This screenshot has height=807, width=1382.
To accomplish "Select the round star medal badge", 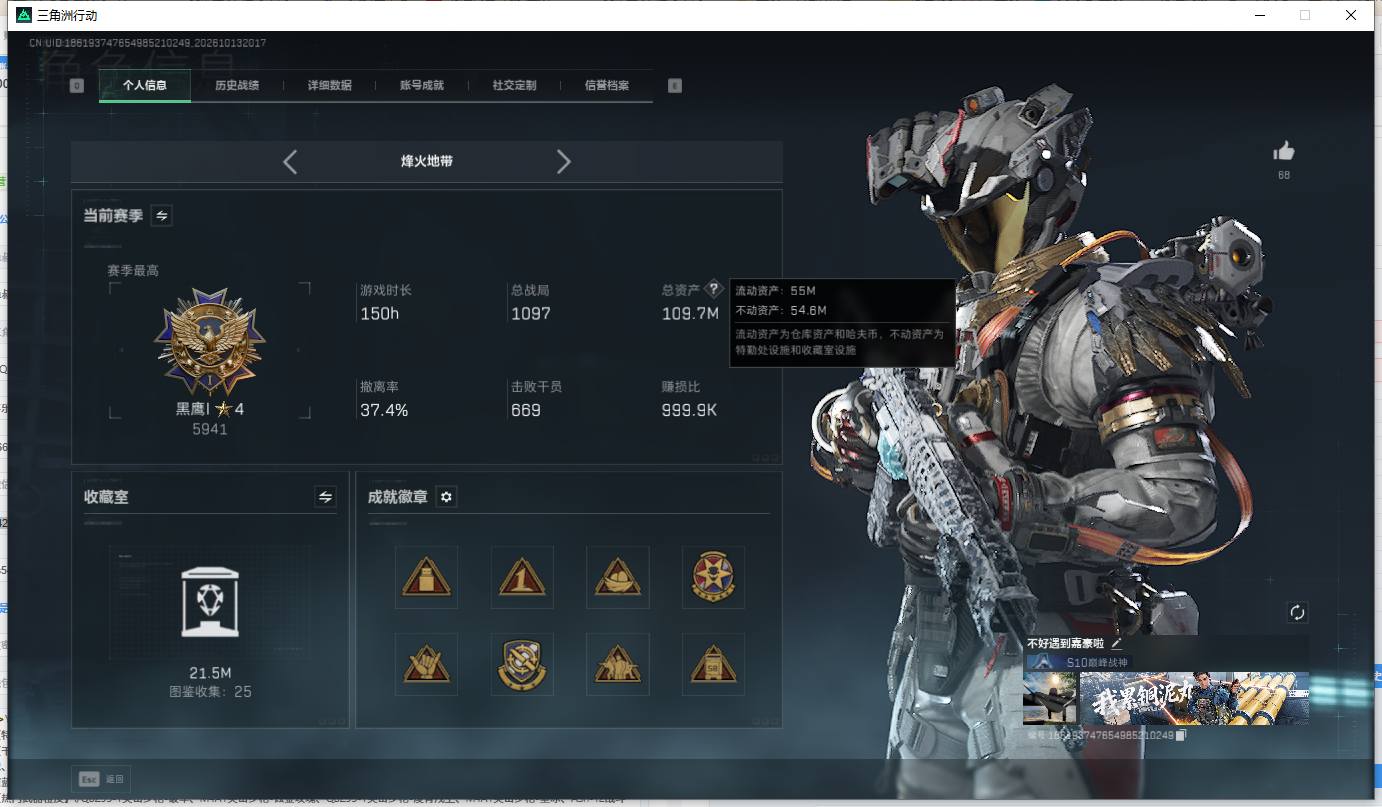I will point(713,577).
